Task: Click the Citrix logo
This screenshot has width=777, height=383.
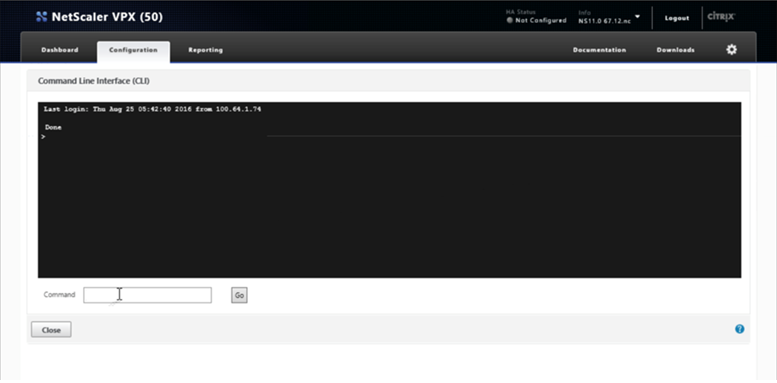Action: [x=721, y=16]
